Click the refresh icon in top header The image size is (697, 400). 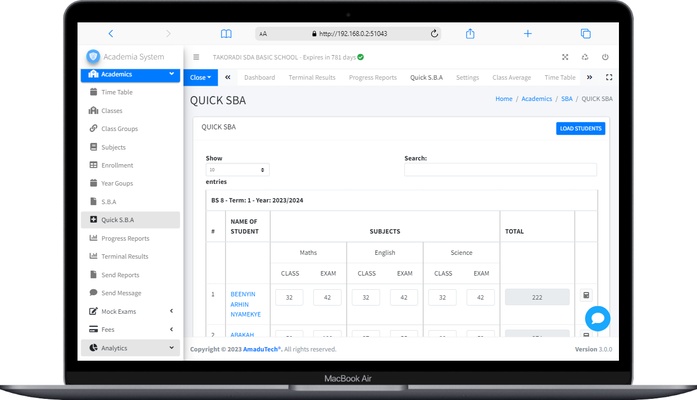(x=585, y=57)
